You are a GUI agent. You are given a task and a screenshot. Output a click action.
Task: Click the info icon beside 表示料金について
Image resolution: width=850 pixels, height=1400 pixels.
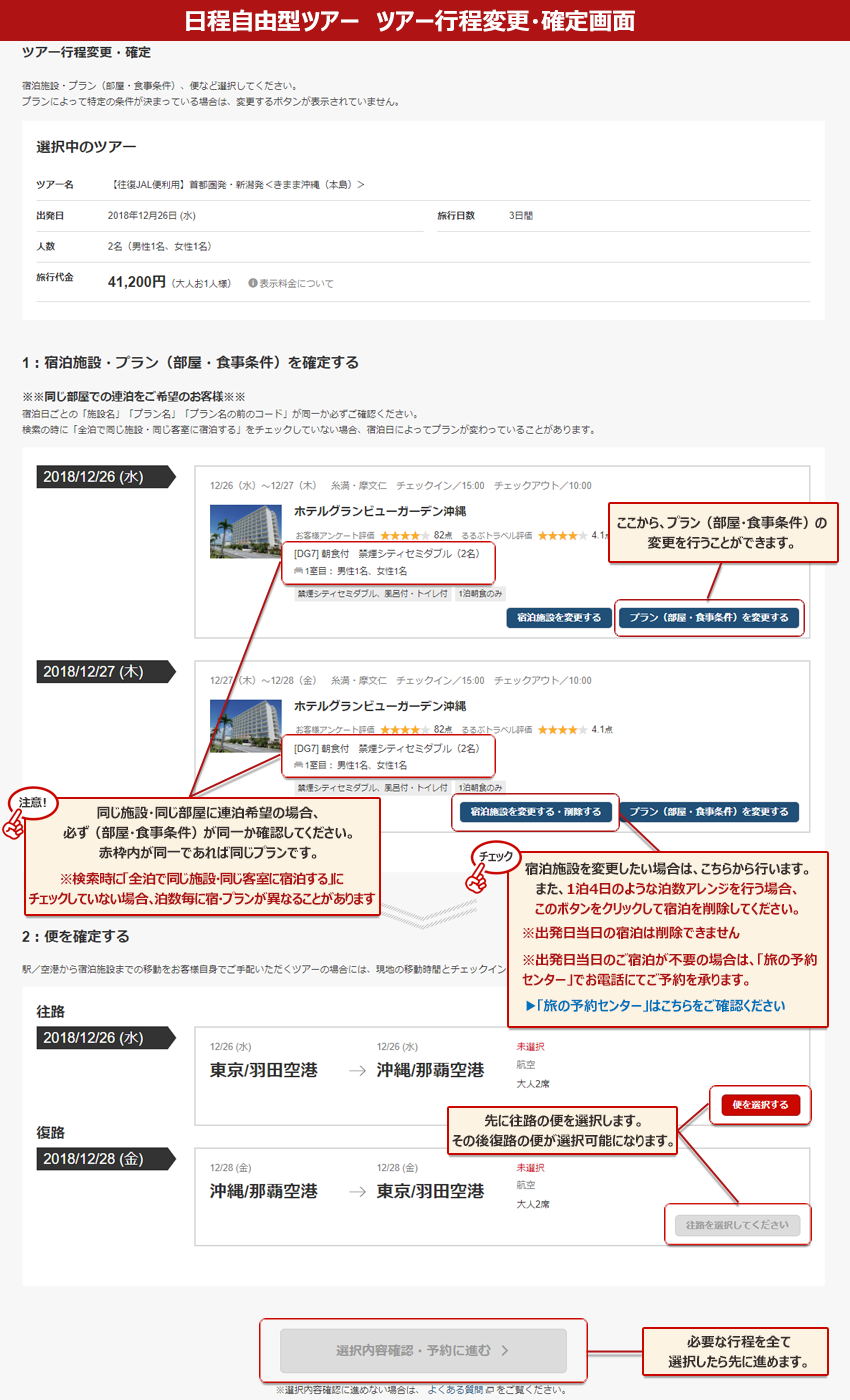(x=253, y=283)
